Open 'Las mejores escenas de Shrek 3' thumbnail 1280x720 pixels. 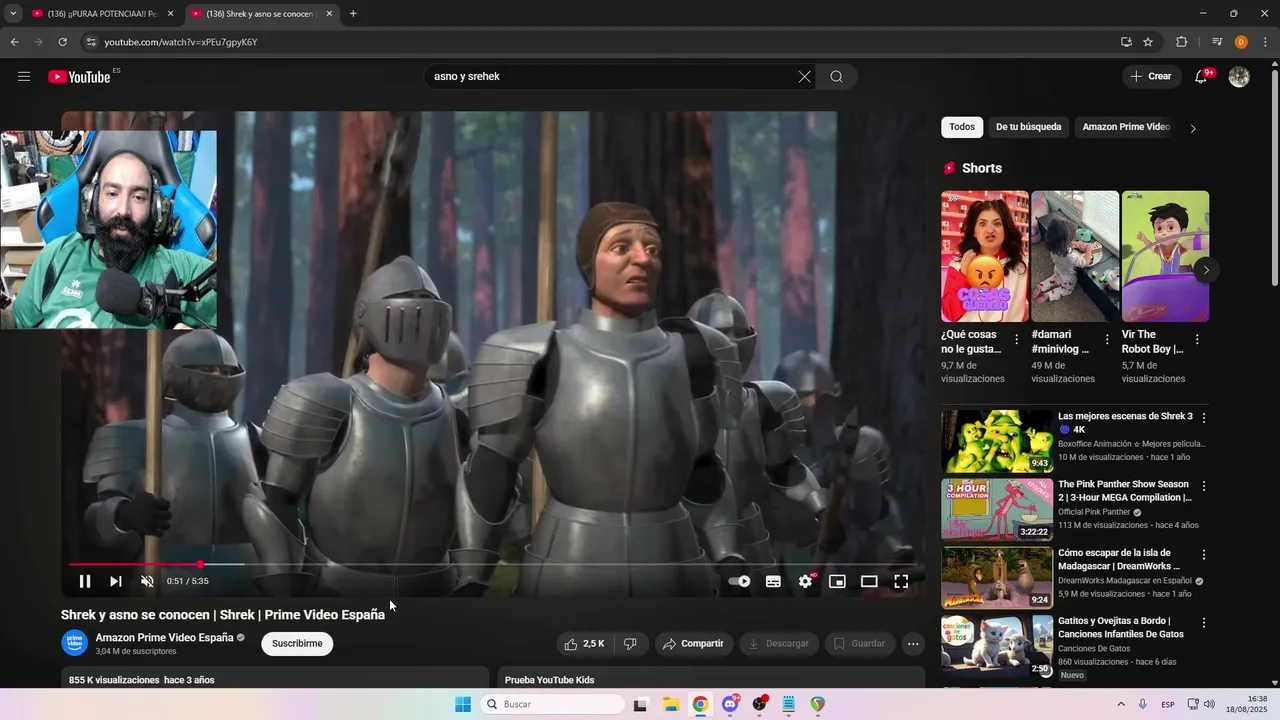[x=997, y=441]
